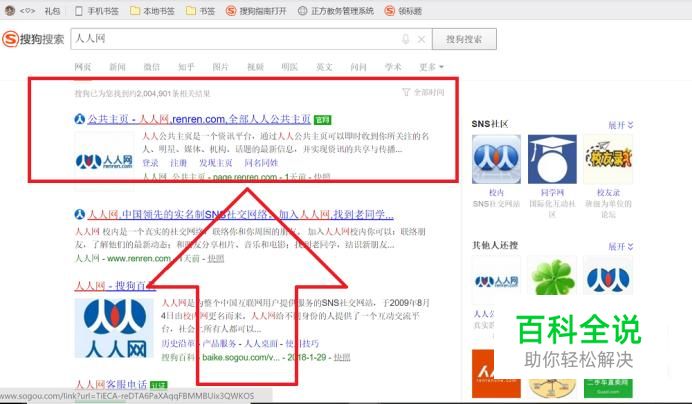692x404 pixels.
Task: Open the 正方教务管理系统 bookmark
Action: click(336, 11)
